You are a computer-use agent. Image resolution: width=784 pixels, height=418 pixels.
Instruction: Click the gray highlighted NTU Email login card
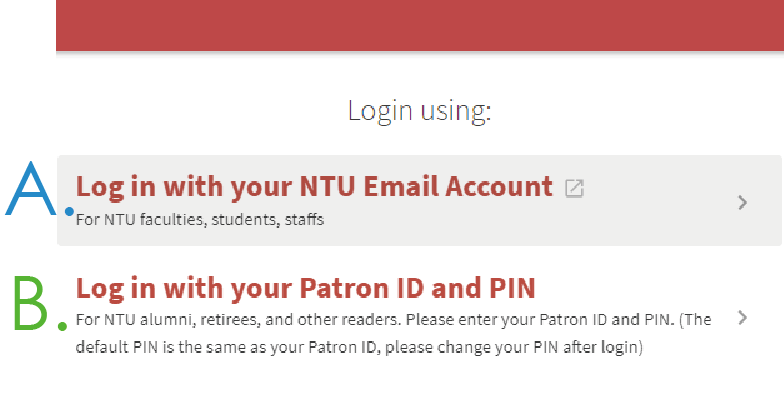click(420, 200)
